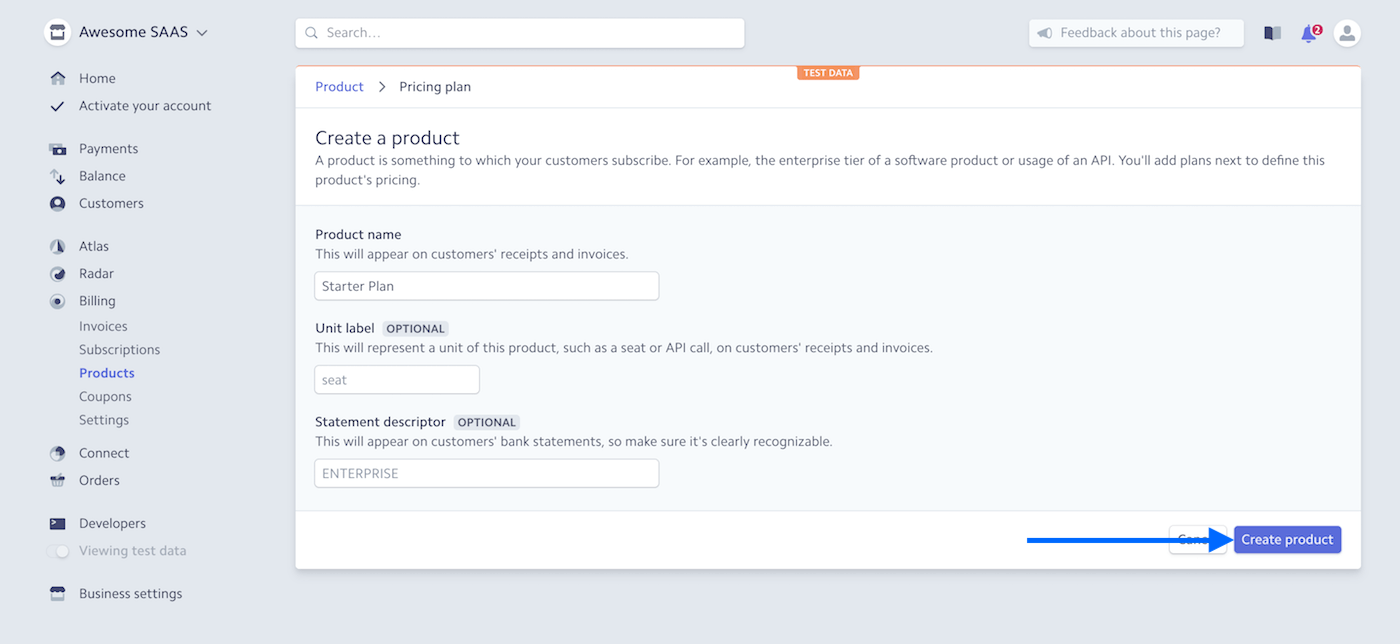The image size is (1400, 644).
Task: Click the Product name input field
Action: click(486, 286)
